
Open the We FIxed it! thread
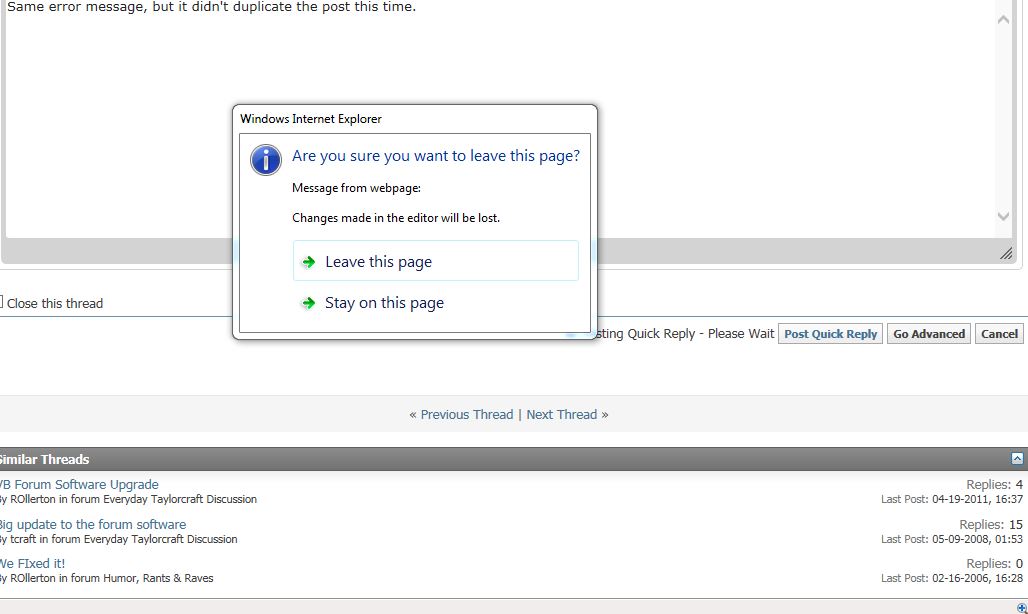[32, 564]
